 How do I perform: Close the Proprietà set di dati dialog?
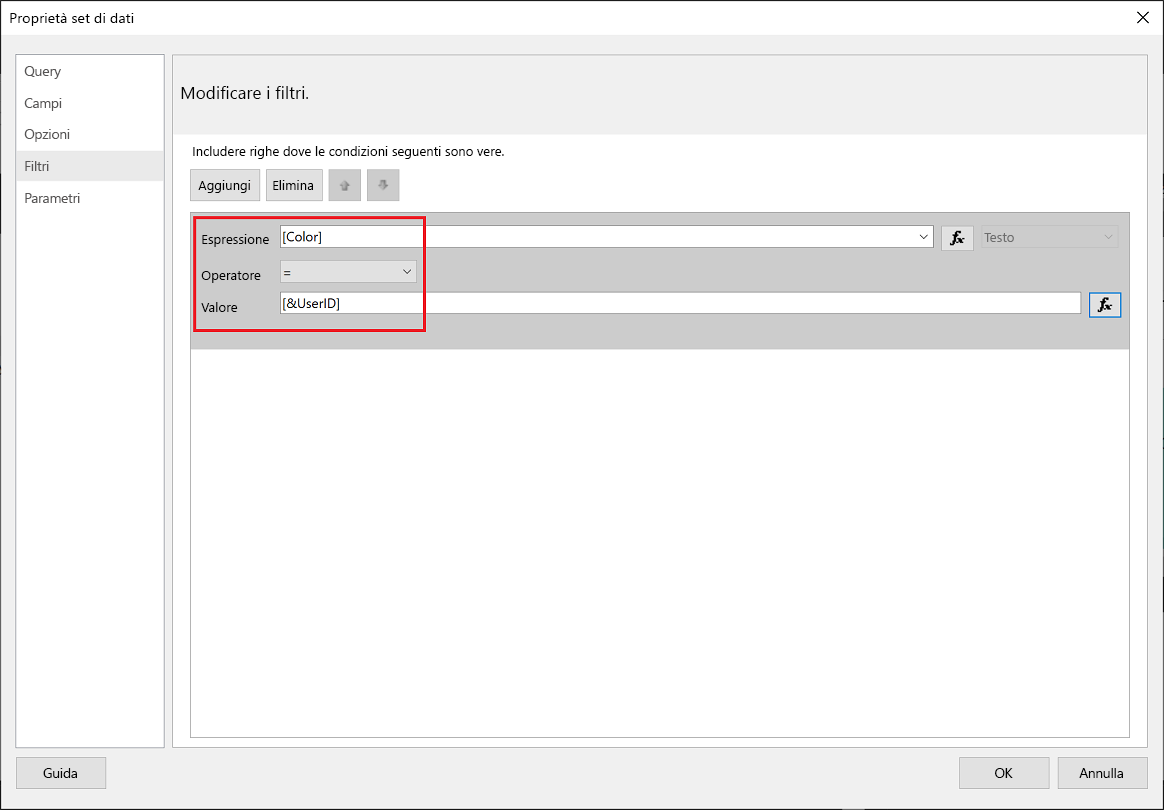tap(1142, 17)
